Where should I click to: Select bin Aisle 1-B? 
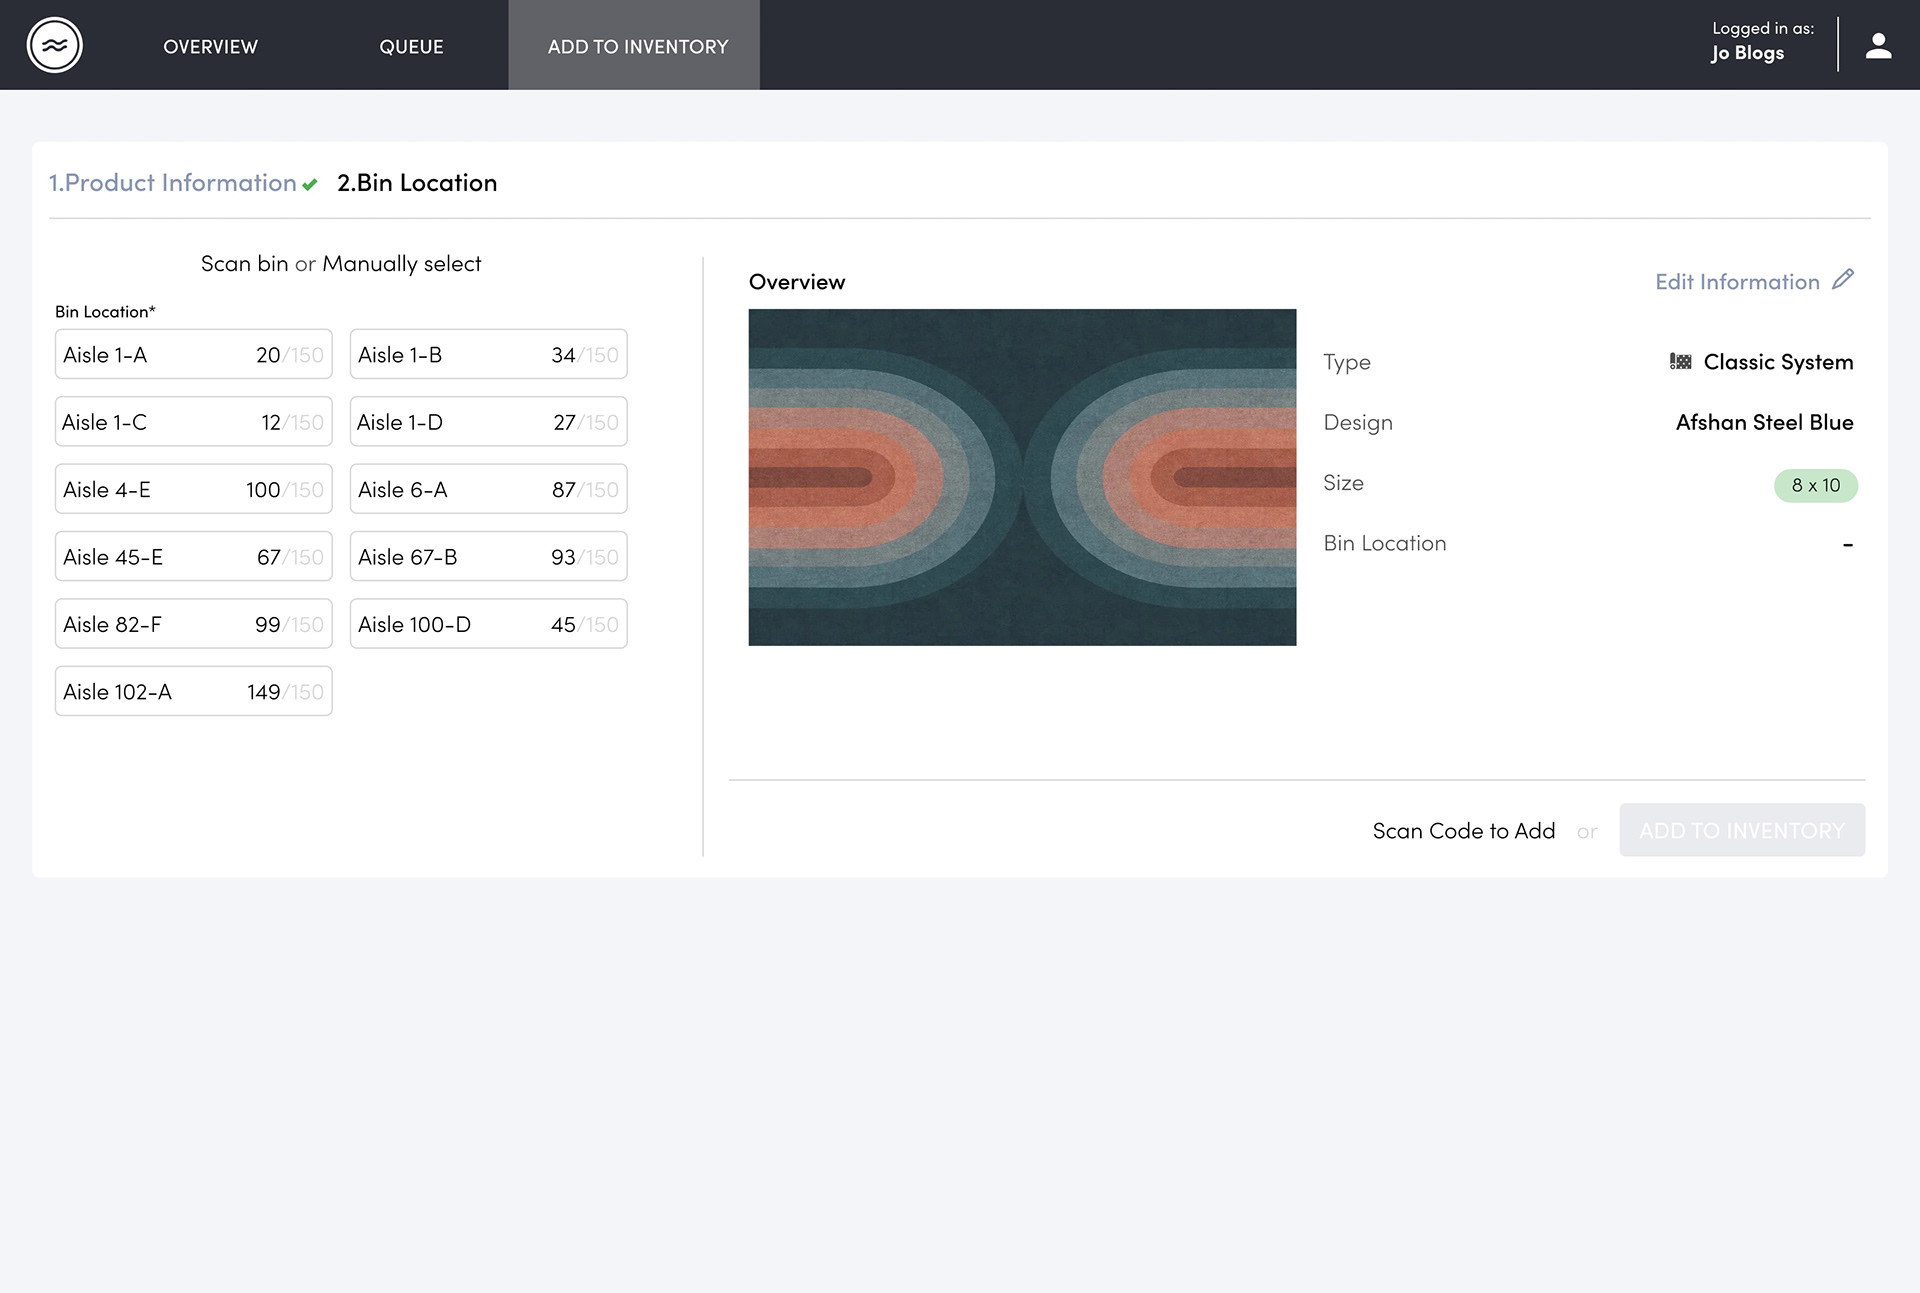(x=488, y=355)
